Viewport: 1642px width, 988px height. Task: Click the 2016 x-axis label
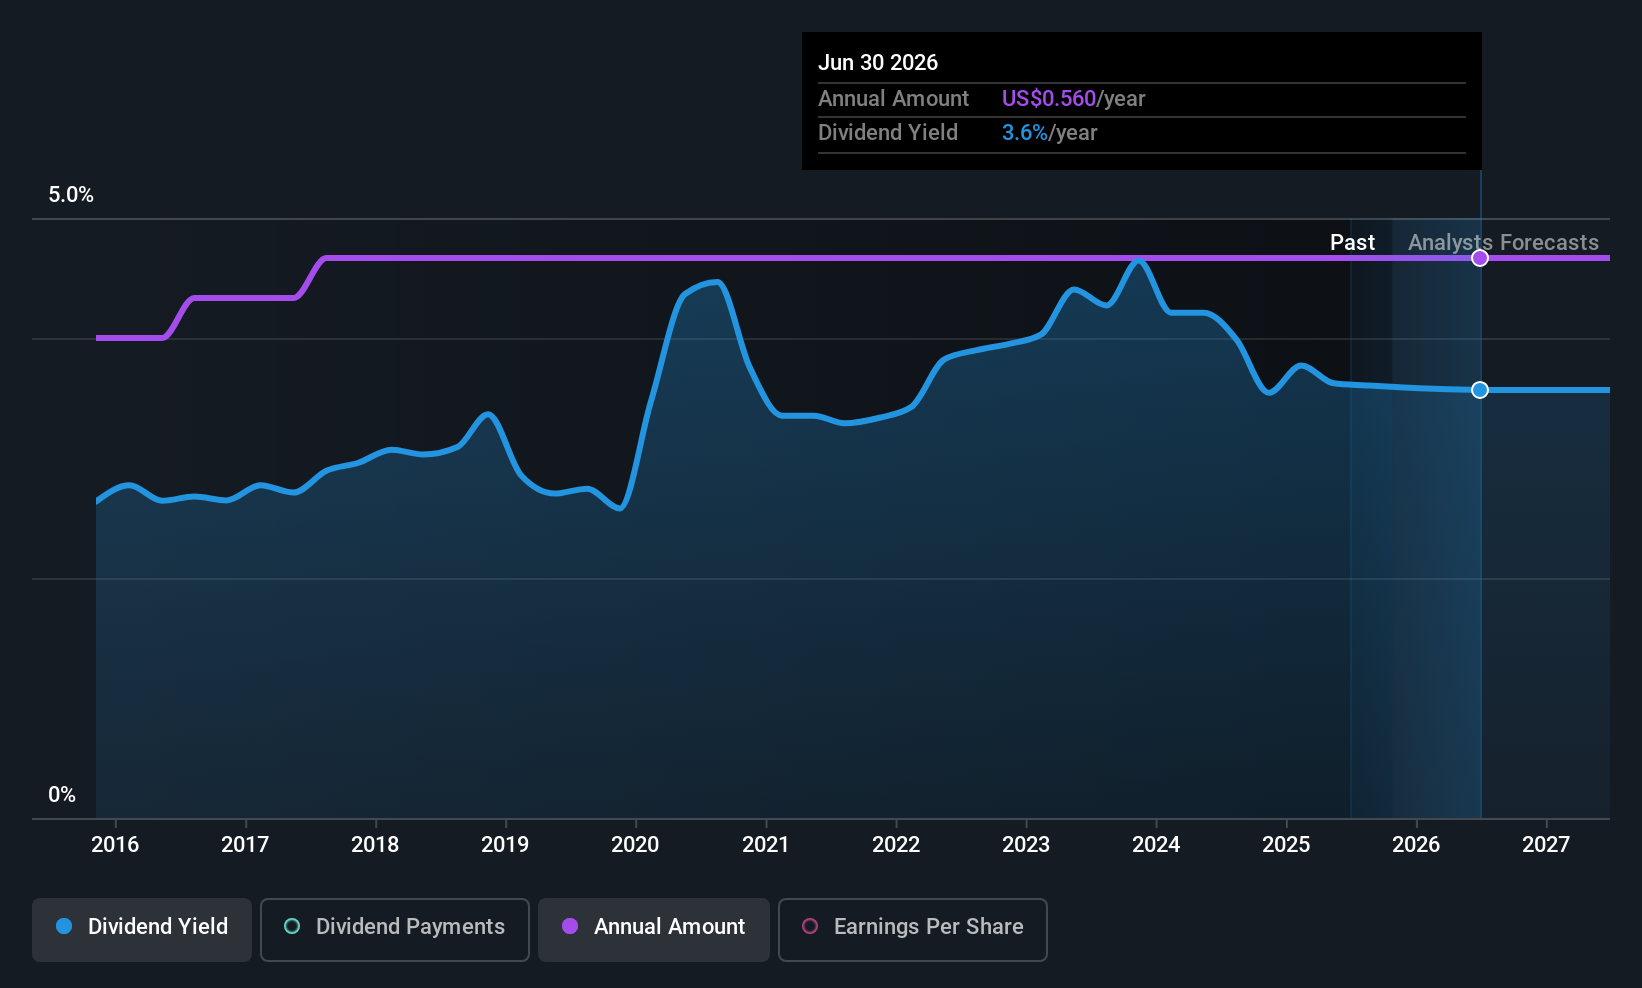115,845
